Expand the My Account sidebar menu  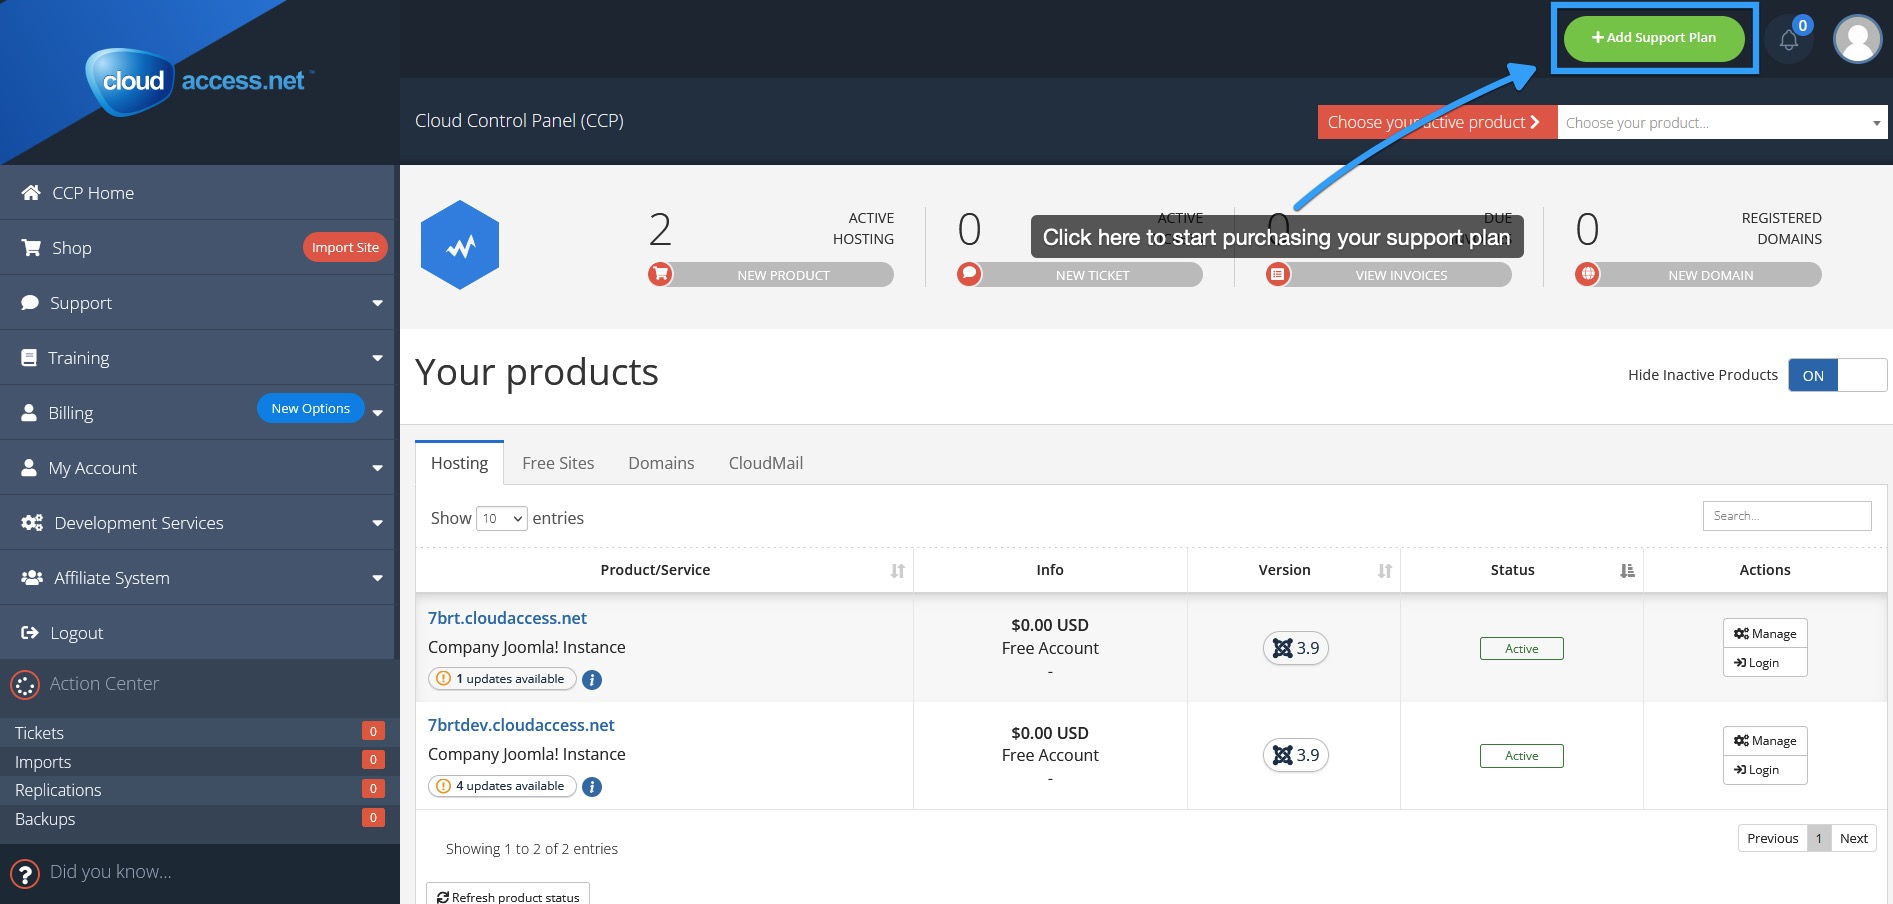click(x=197, y=468)
